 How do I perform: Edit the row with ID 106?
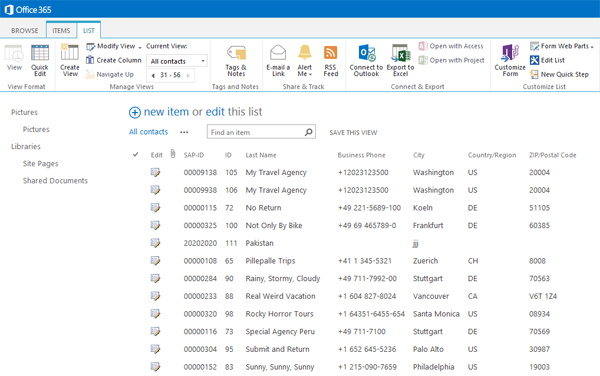tap(155, 190)
